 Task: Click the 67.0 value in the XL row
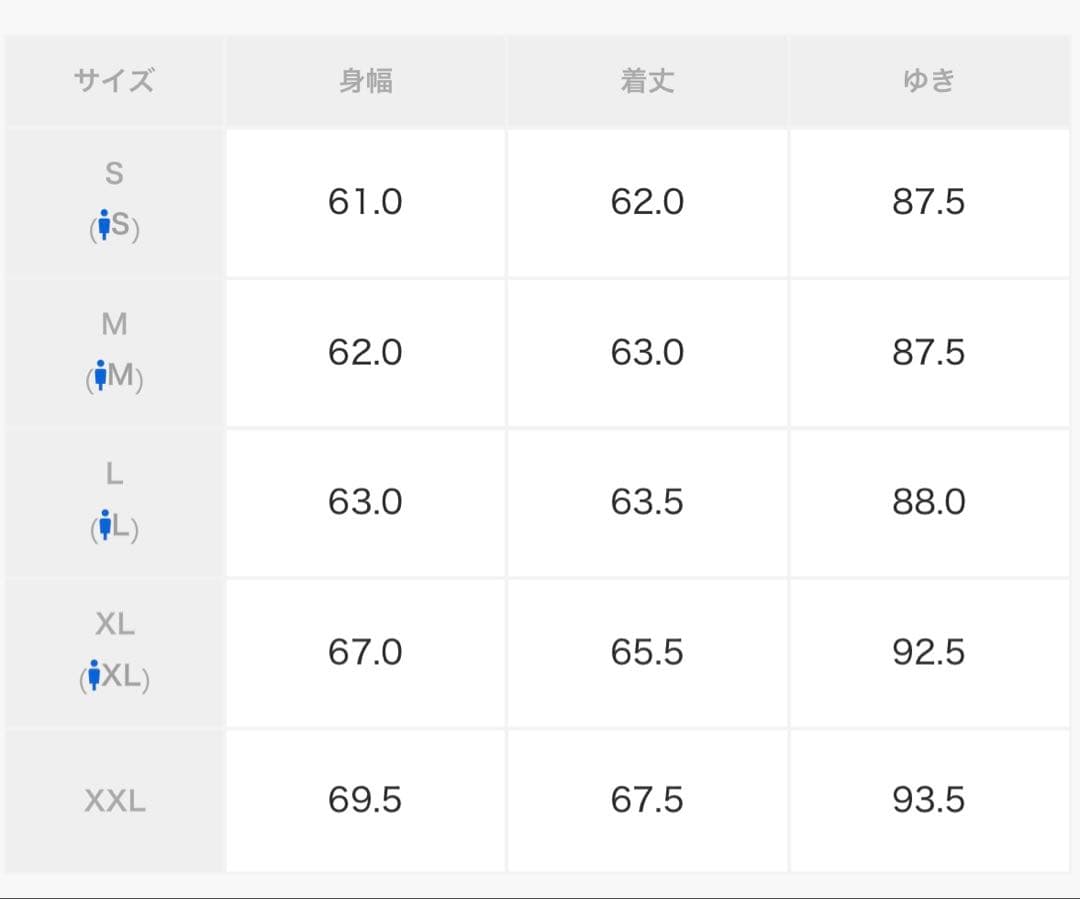click(365, 652)
